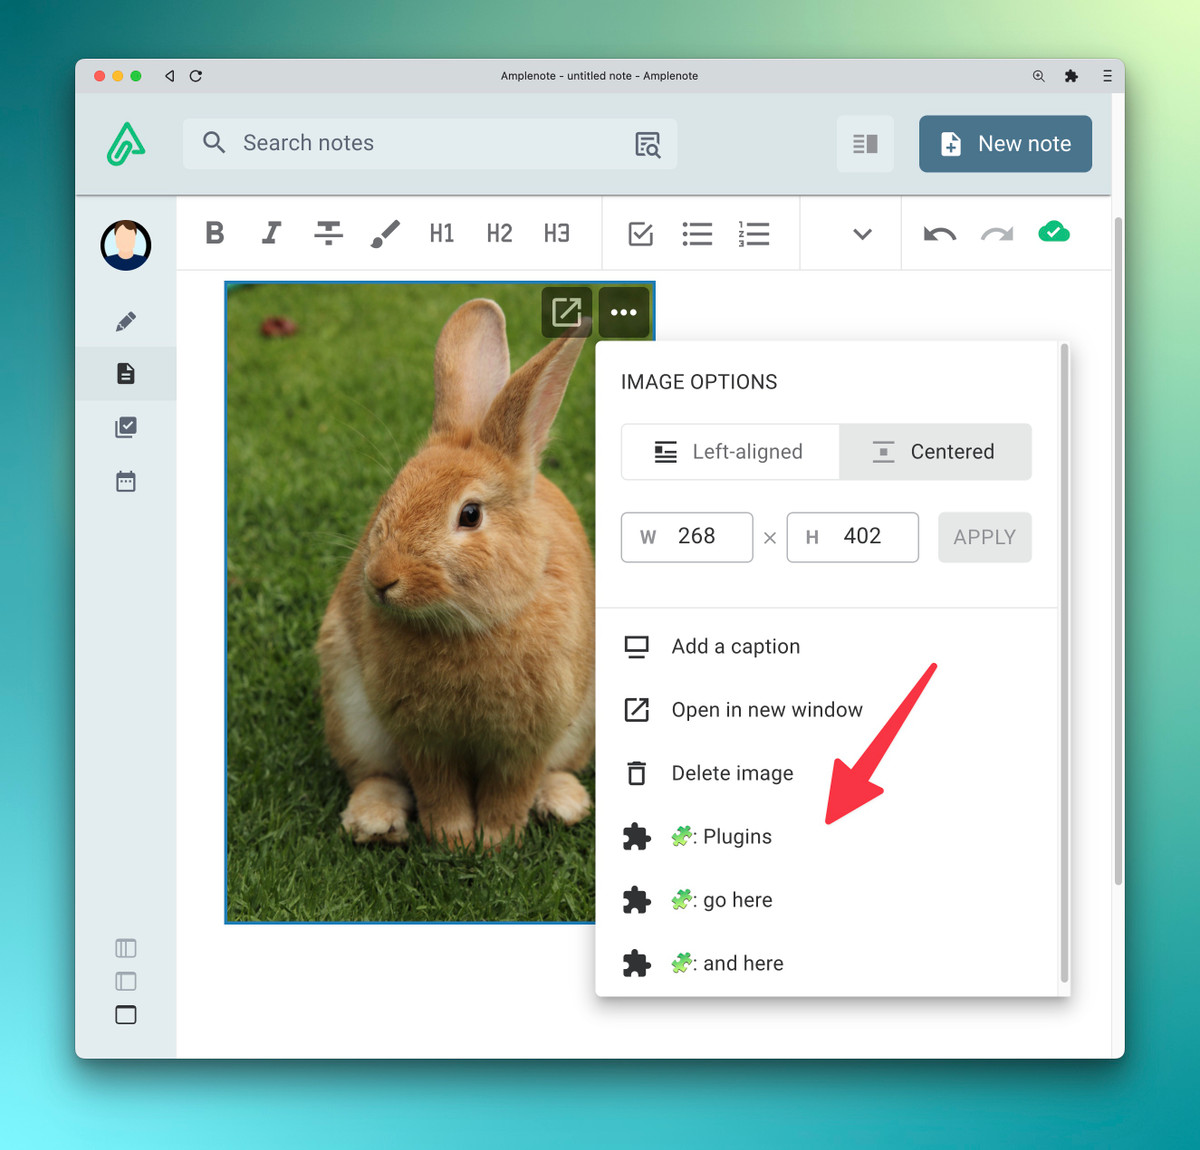Insert a numbered list

point(754,234)
